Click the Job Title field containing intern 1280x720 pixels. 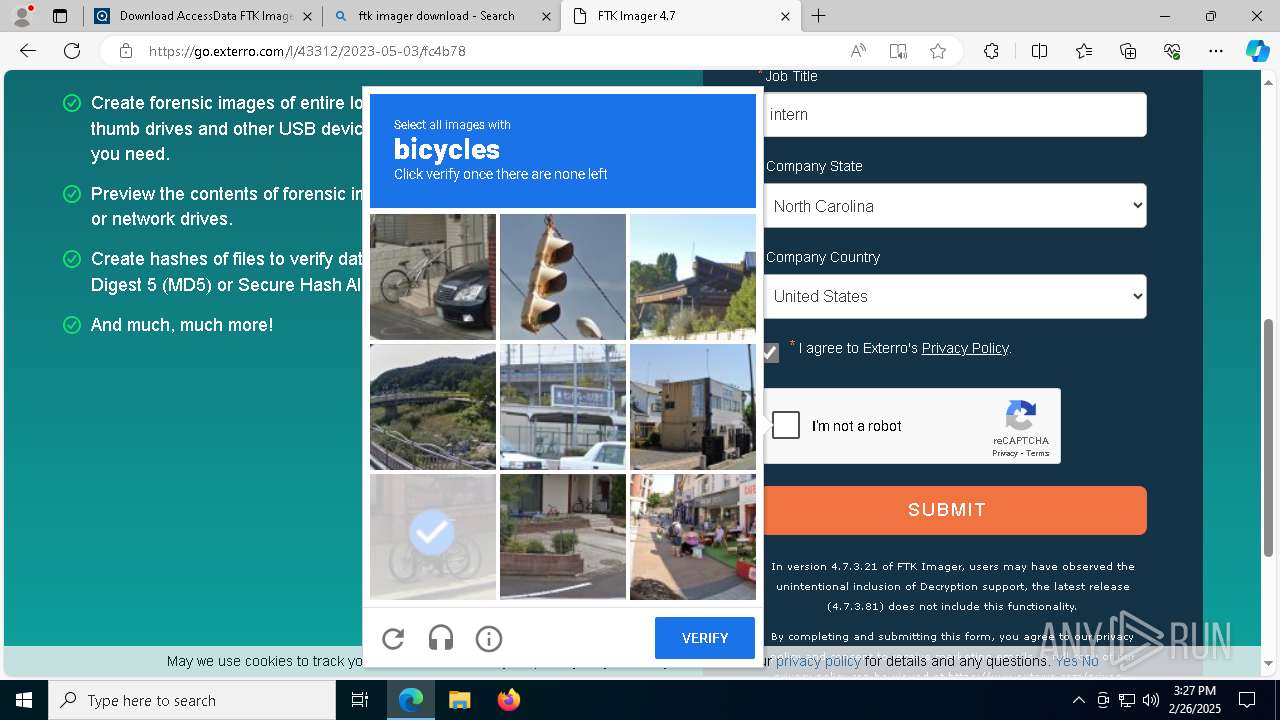tap(954, 115)
